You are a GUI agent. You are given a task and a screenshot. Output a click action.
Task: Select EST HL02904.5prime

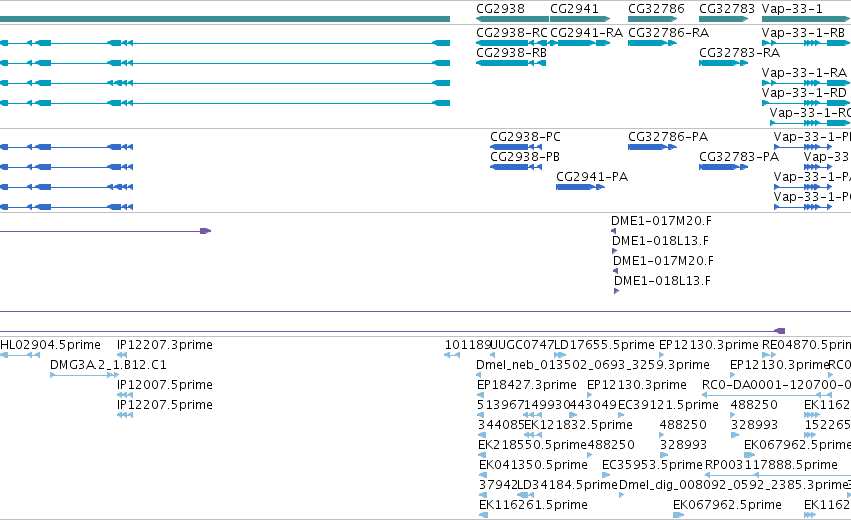(x=50, y=345)
